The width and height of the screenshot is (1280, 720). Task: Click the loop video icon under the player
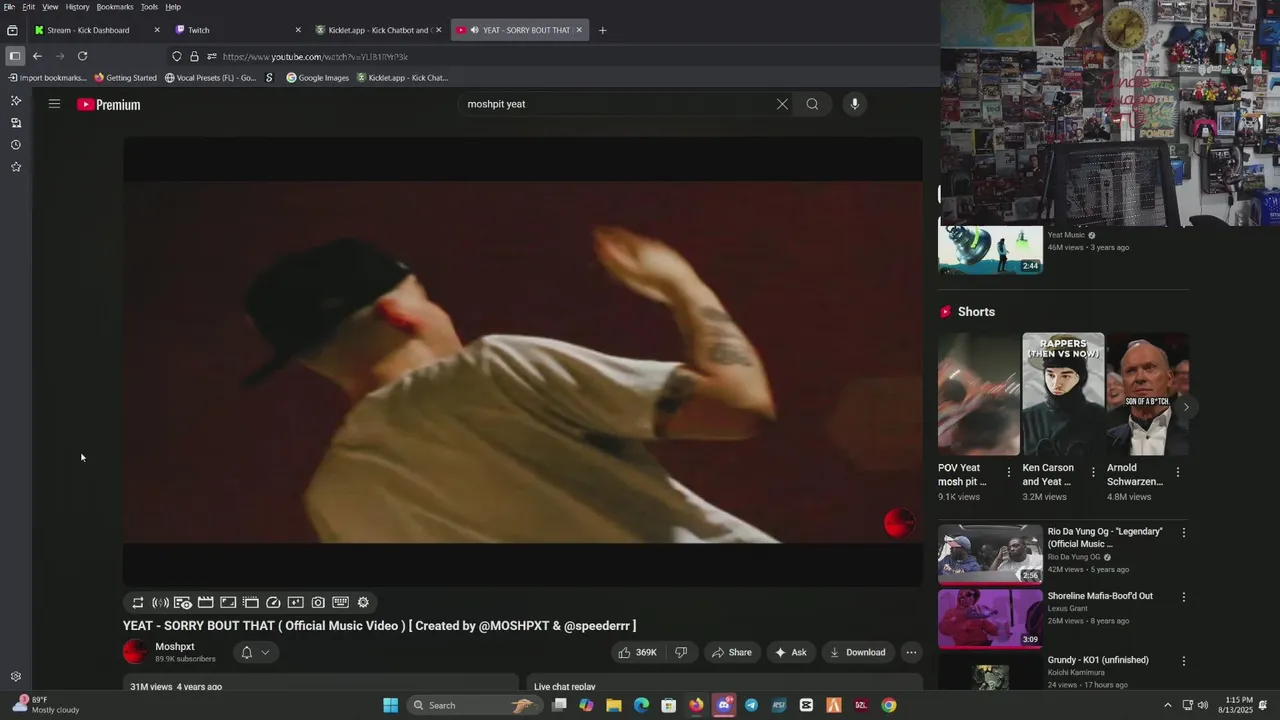coord(138,602)
